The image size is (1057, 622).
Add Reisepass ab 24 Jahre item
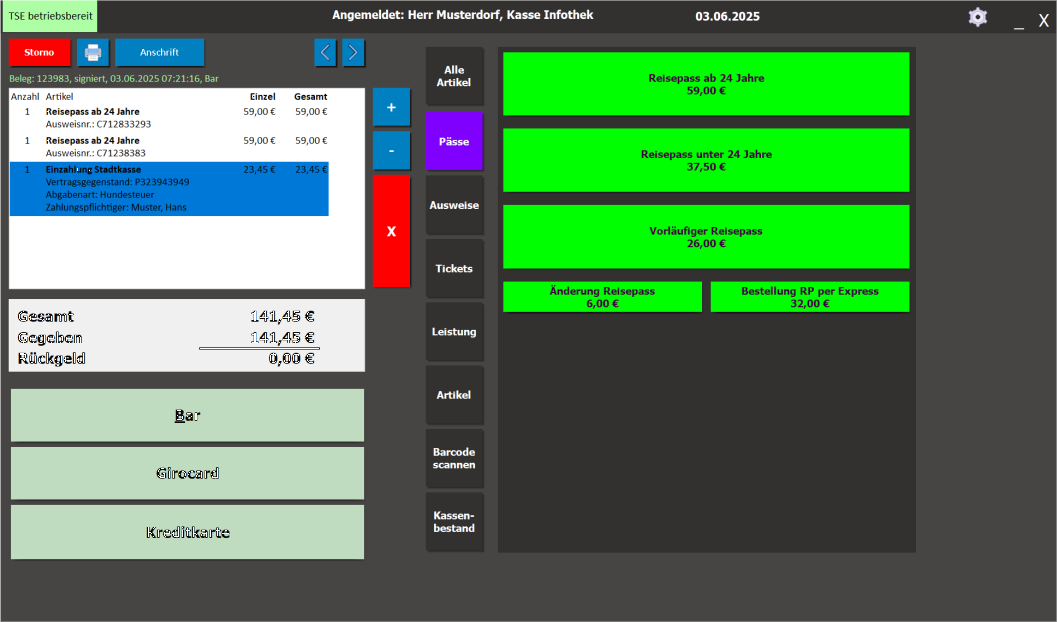tap(705, 84)
